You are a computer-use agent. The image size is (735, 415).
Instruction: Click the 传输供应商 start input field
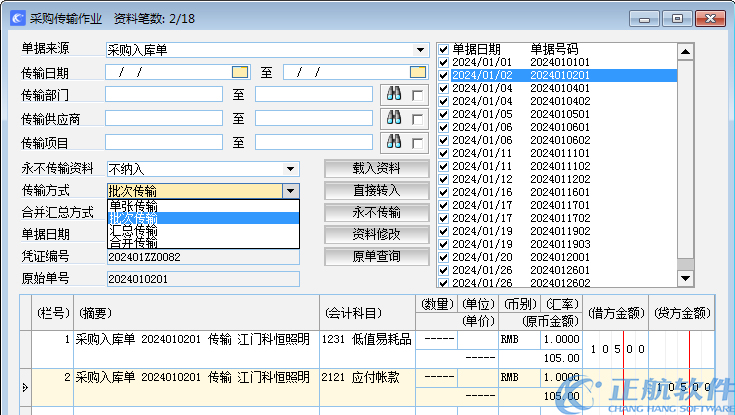[x=165, y=118]
